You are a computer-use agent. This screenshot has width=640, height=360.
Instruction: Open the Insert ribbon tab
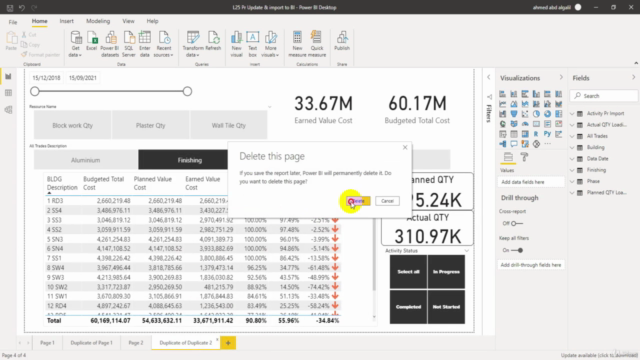pos(67,21)
